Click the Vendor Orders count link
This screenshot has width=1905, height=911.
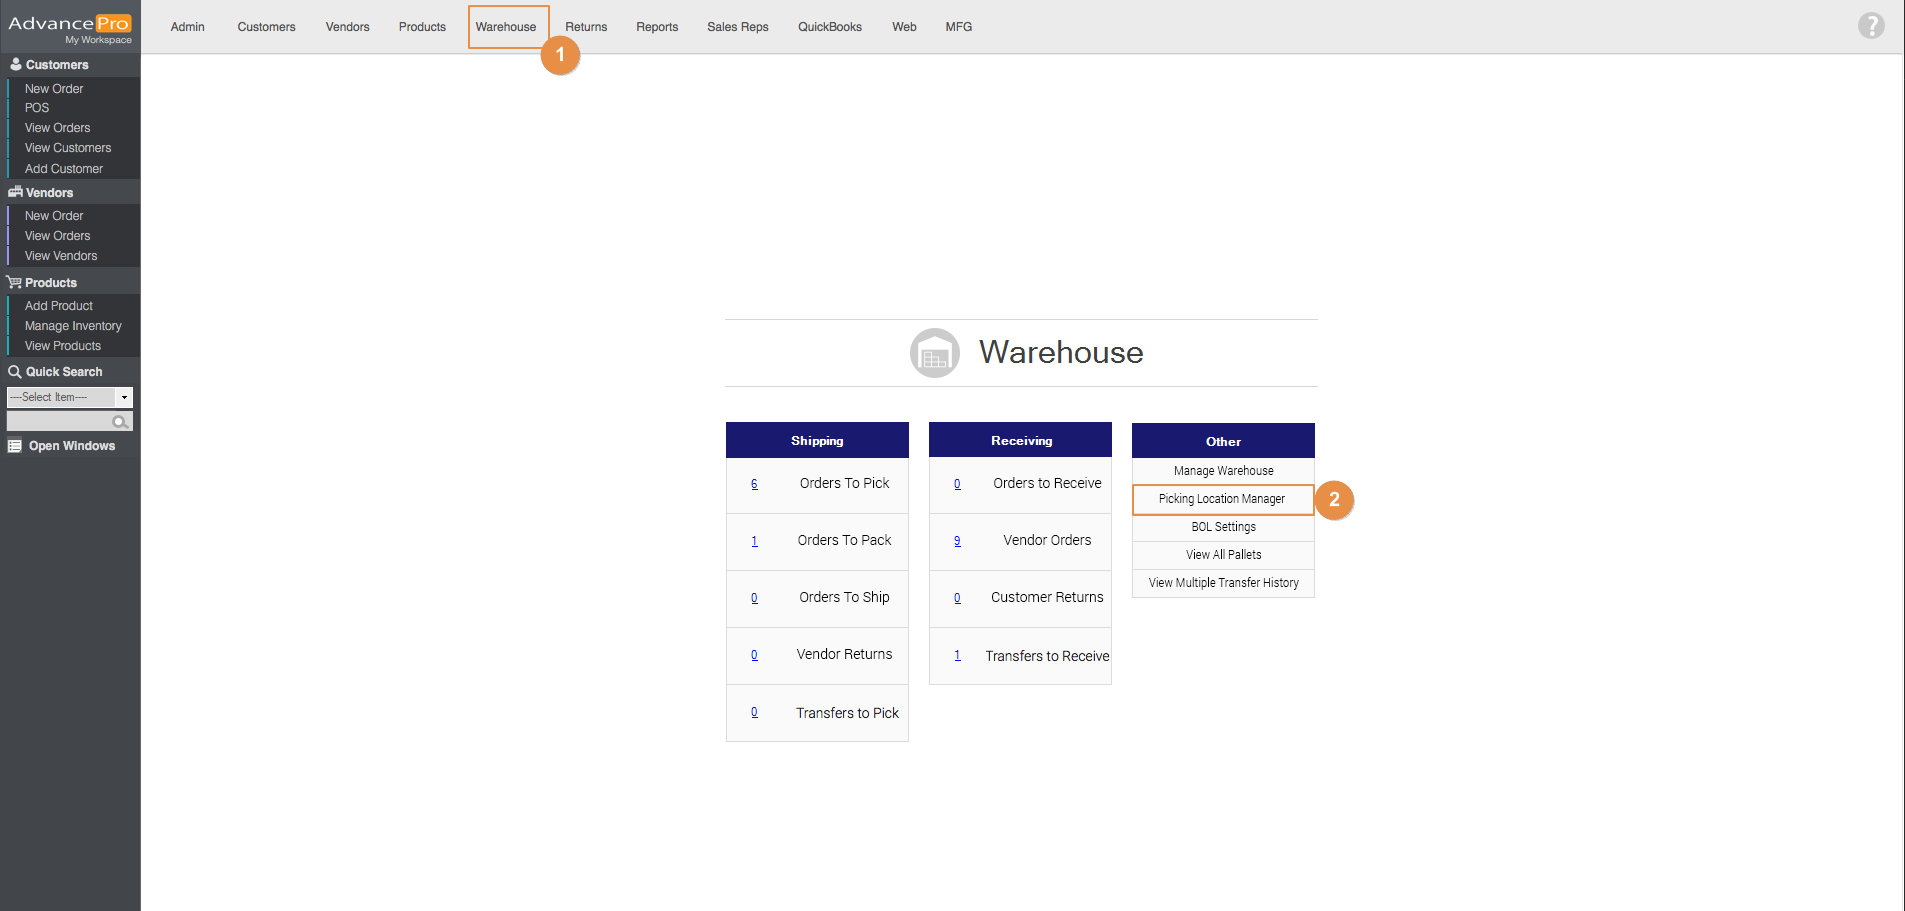(x=957, y=541)
